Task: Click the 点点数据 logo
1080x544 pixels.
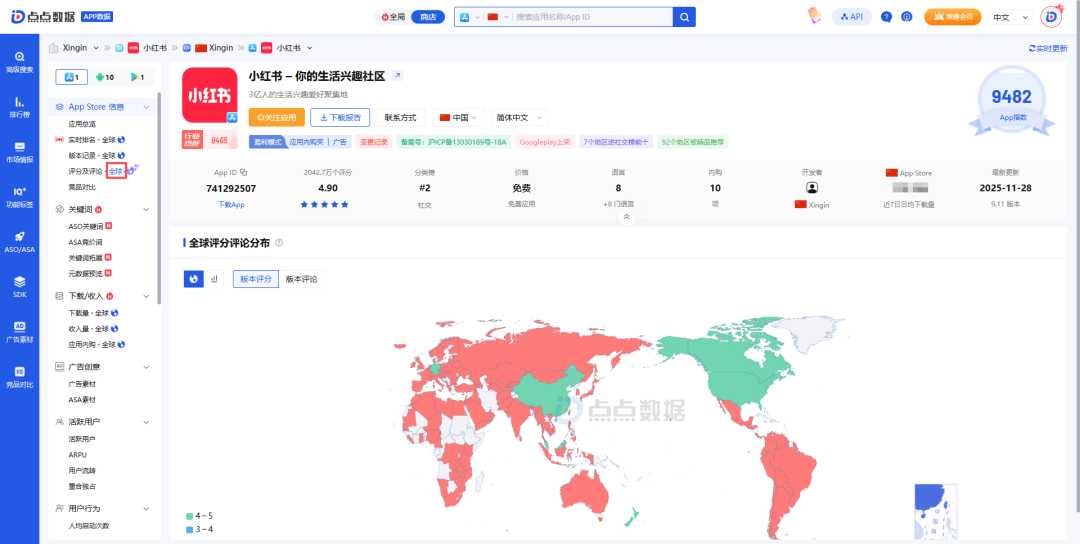Action: click(x=43, y=17)
